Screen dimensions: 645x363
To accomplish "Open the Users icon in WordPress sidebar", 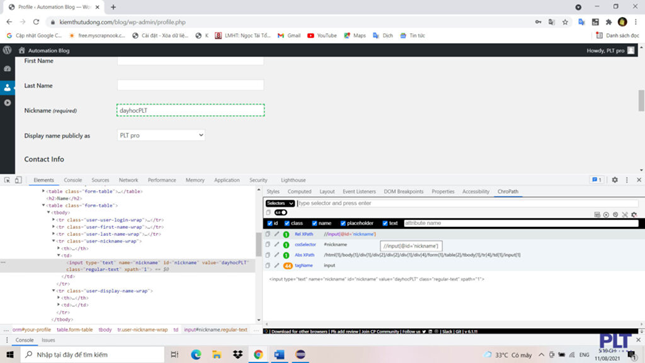I will point(7,87).
